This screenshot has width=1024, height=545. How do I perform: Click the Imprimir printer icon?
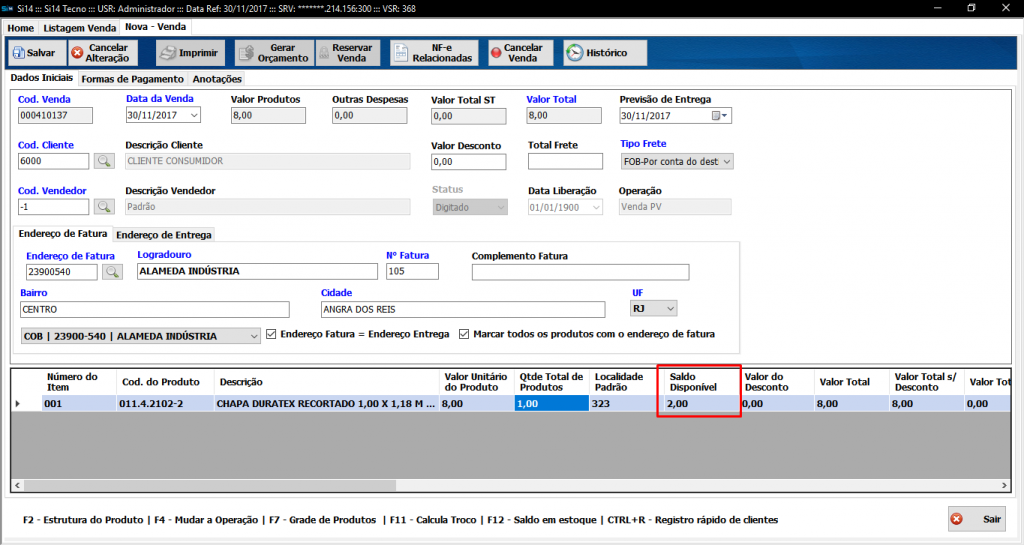168,53
